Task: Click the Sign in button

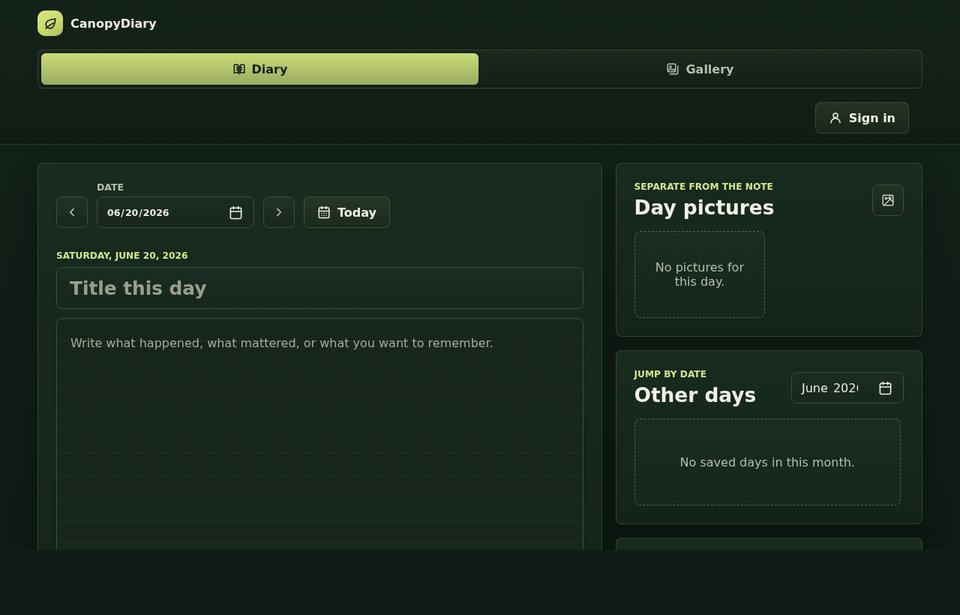Action: pyautogui.click(x=861, y=118)
